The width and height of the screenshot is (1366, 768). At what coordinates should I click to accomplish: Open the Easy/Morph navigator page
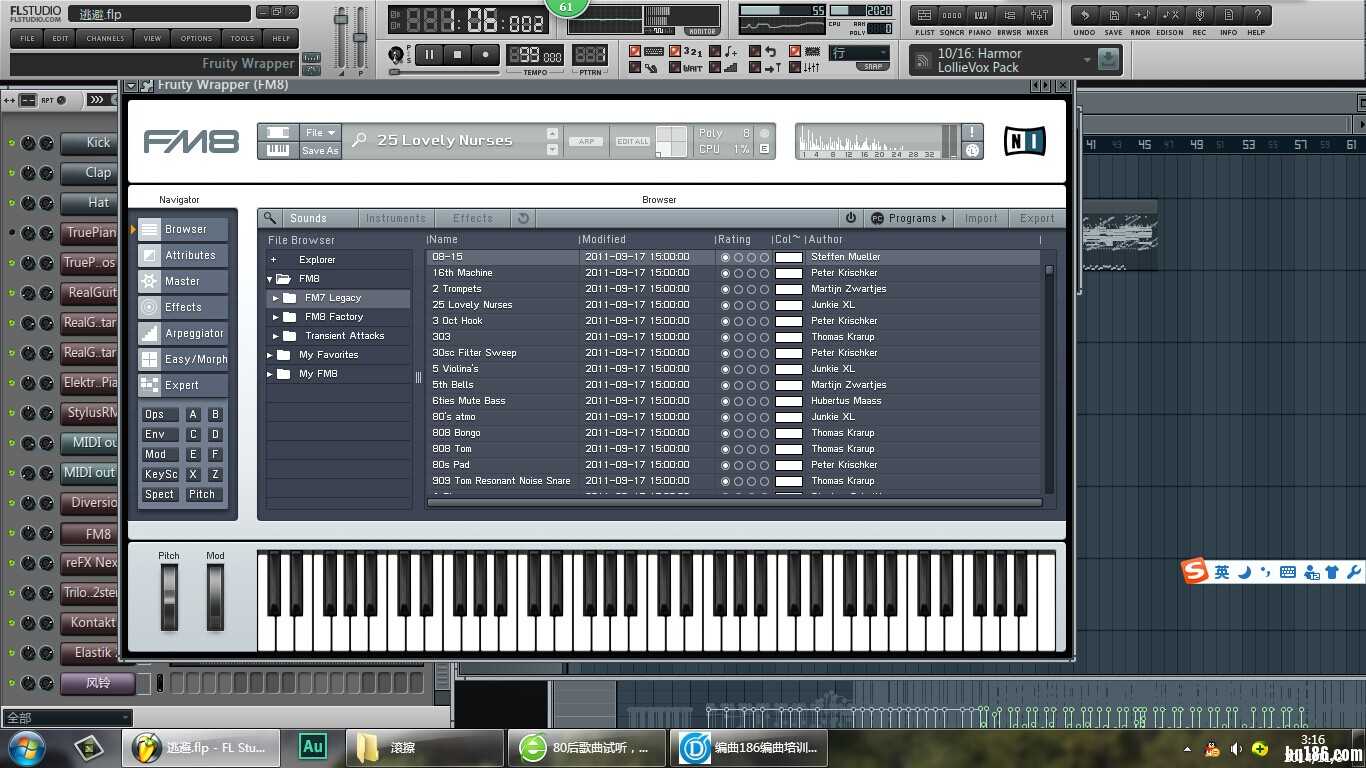point(183,359)
